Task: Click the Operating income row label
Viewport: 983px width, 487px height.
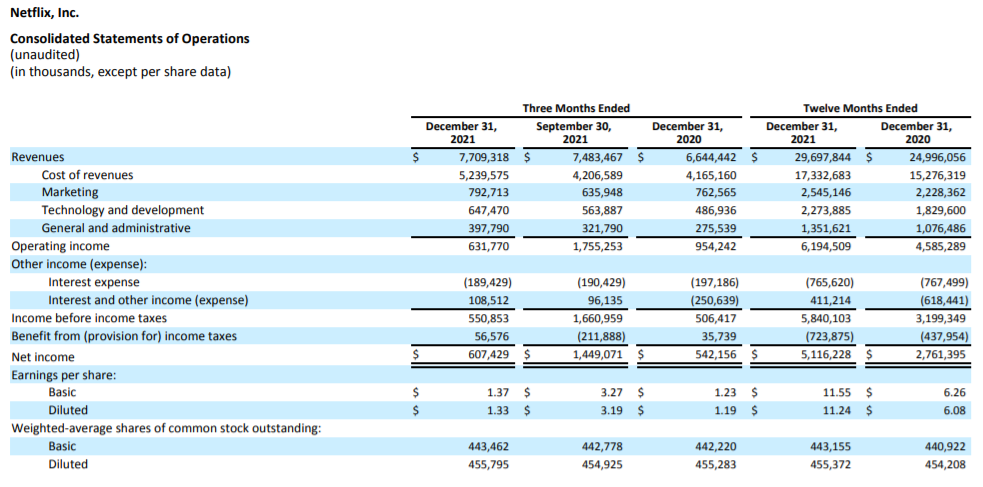Action: click(x=60, y=246)
